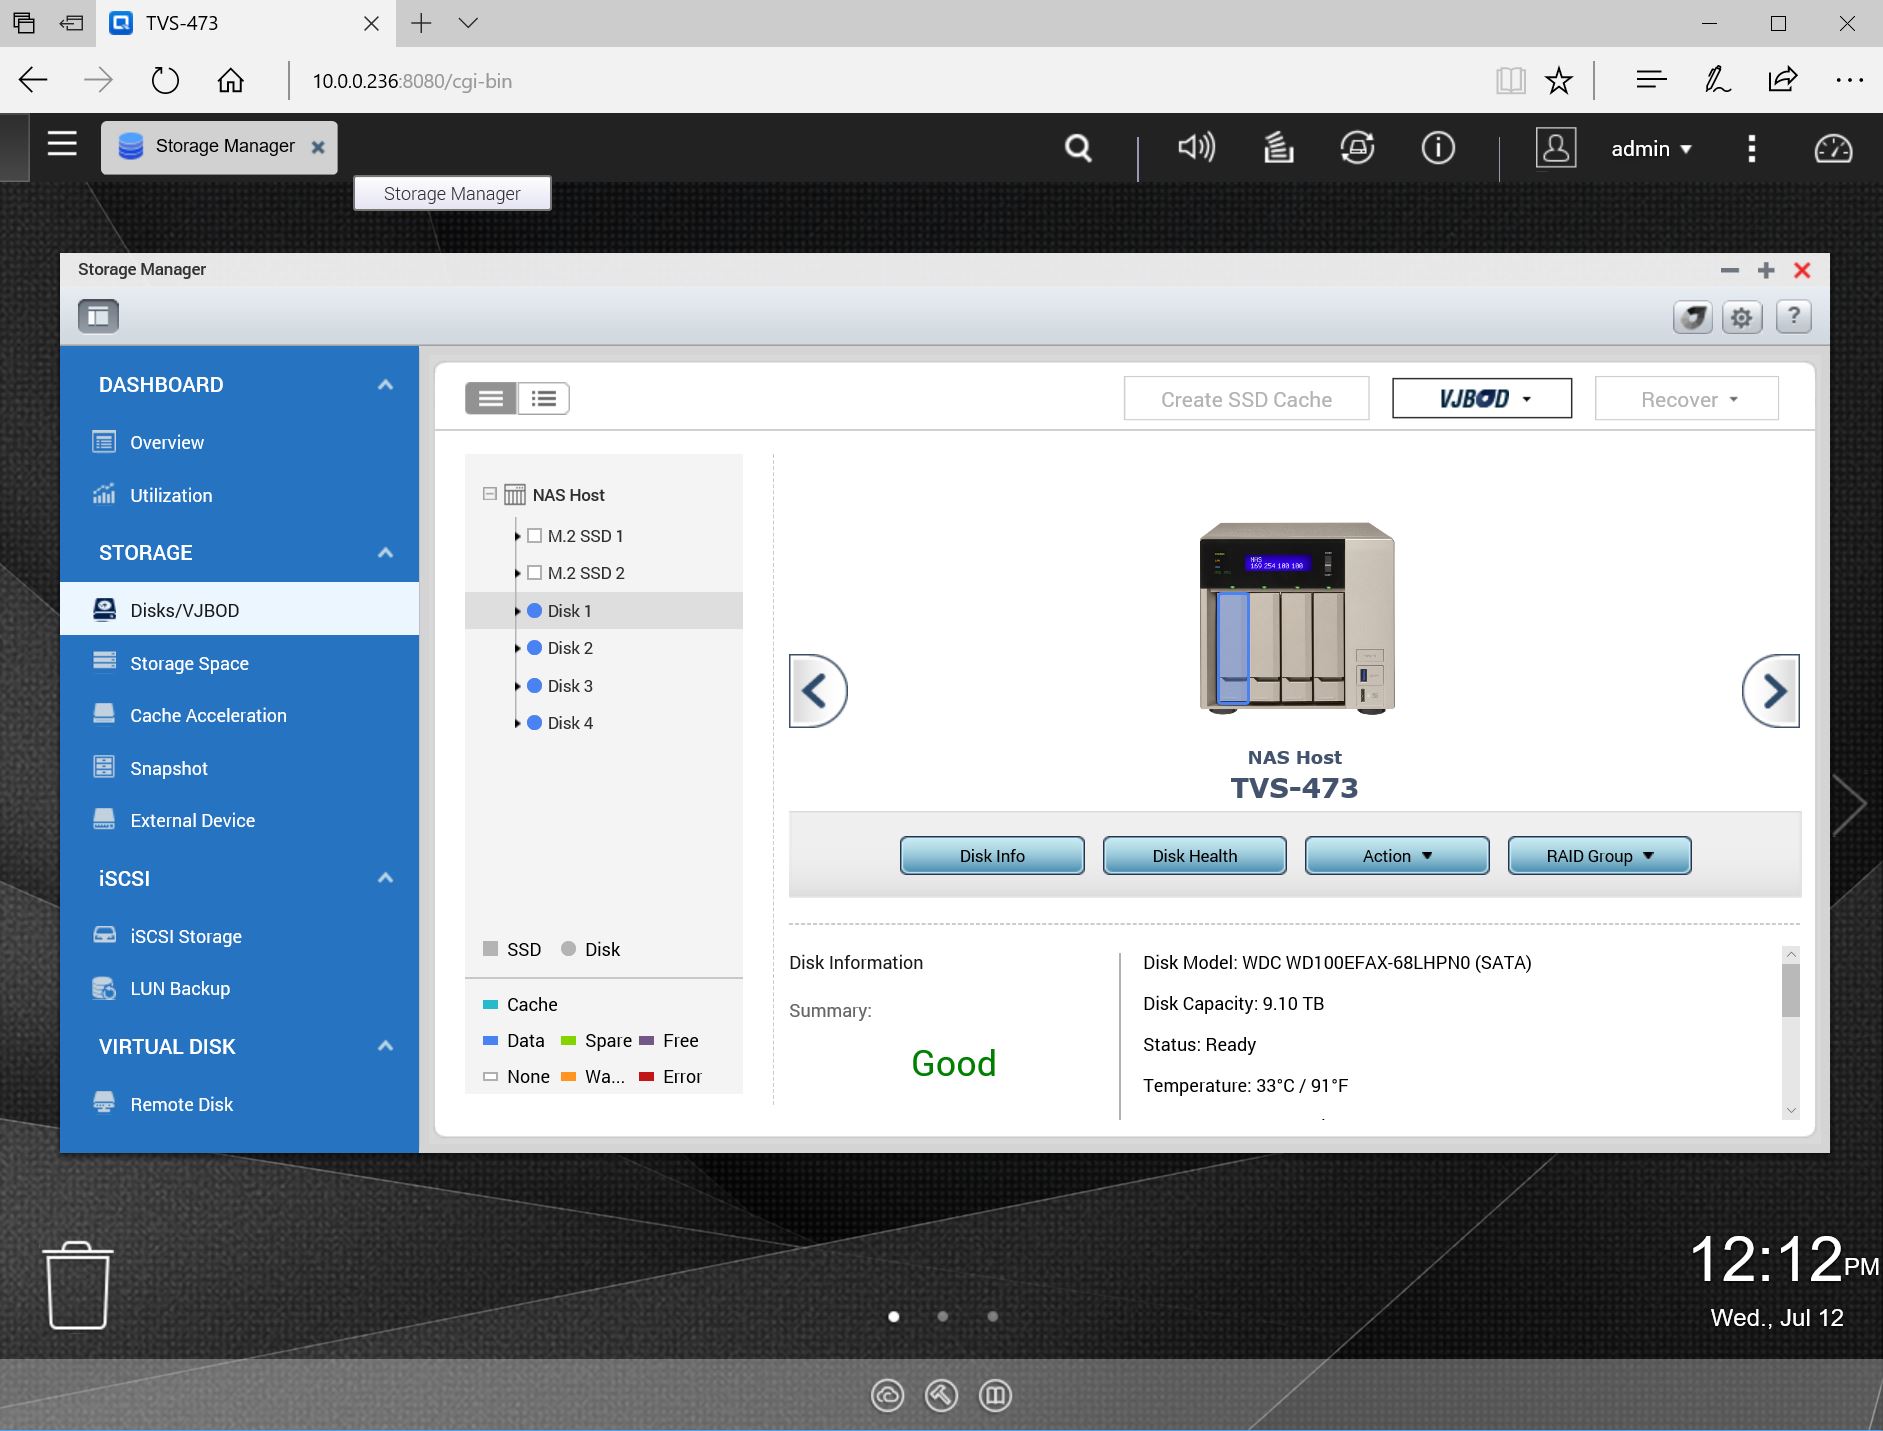Go to the third desktop page dot

coord(993,1317)
